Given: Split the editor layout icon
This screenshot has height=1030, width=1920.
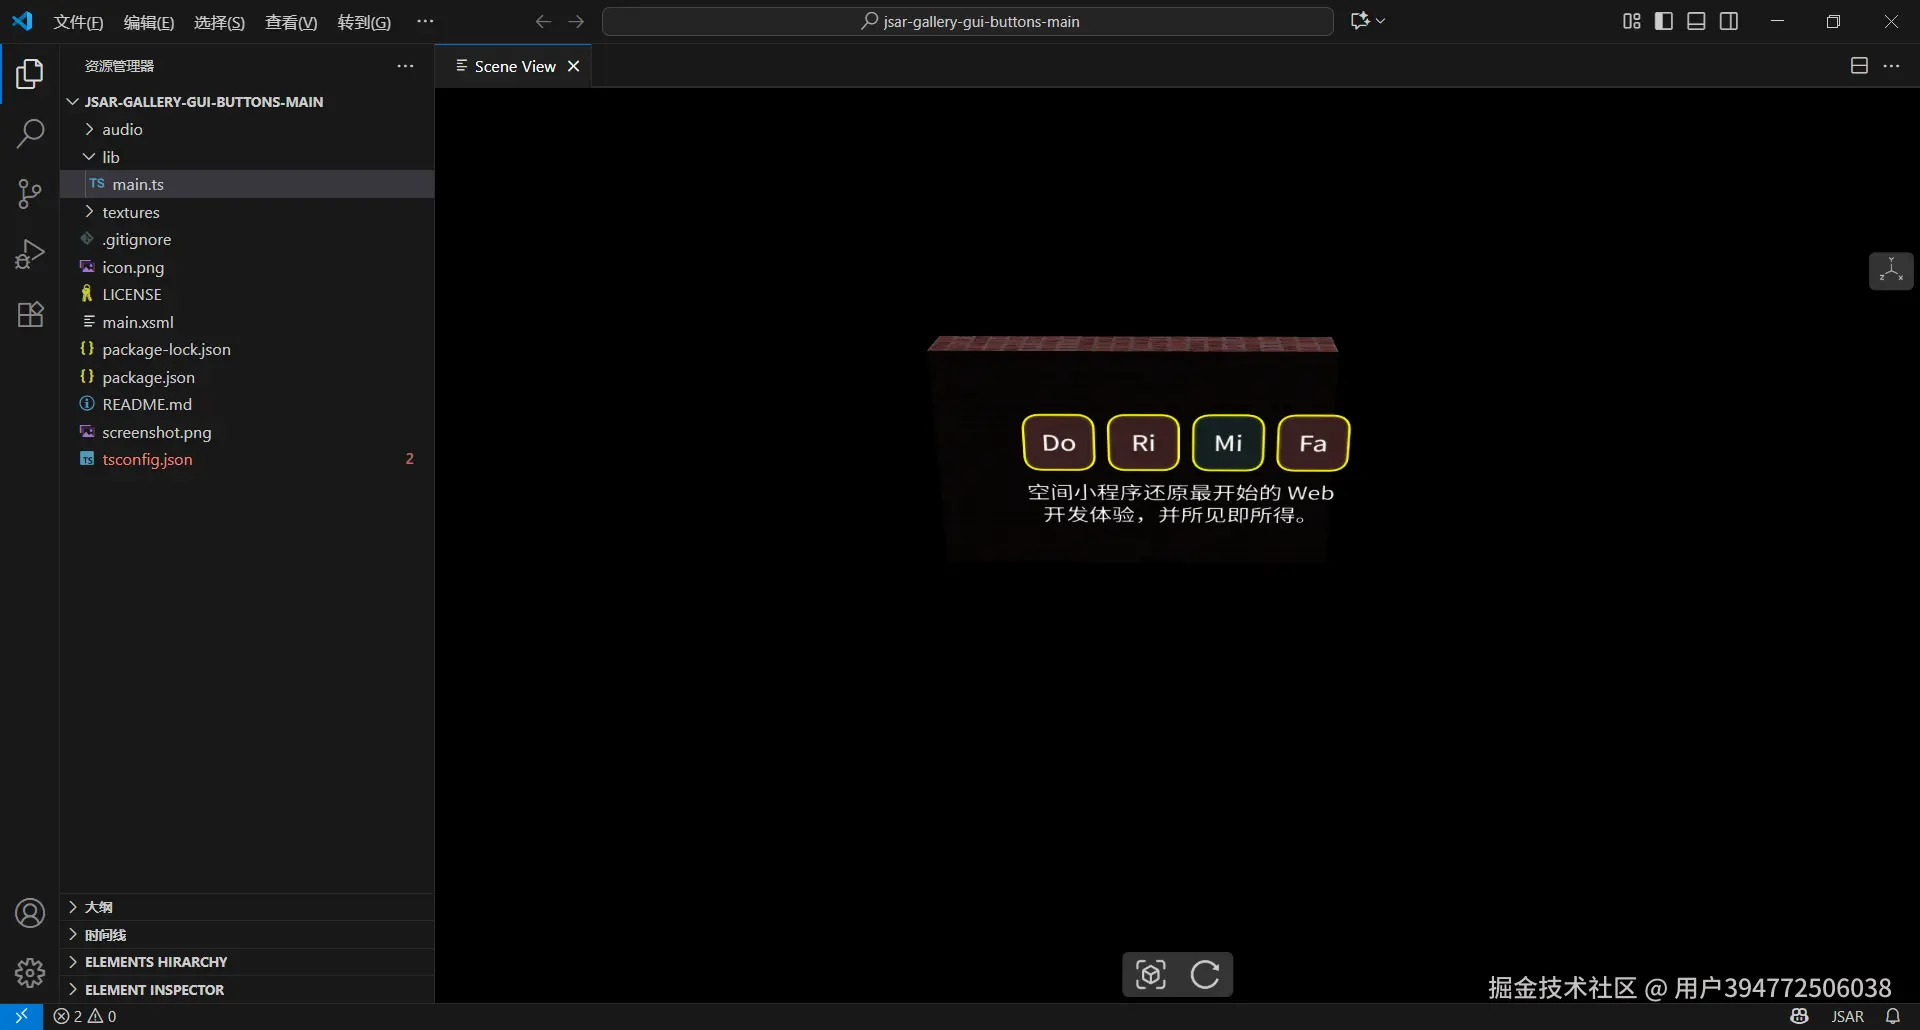Looking at the screenshot, I should [x=1859, y=66].
